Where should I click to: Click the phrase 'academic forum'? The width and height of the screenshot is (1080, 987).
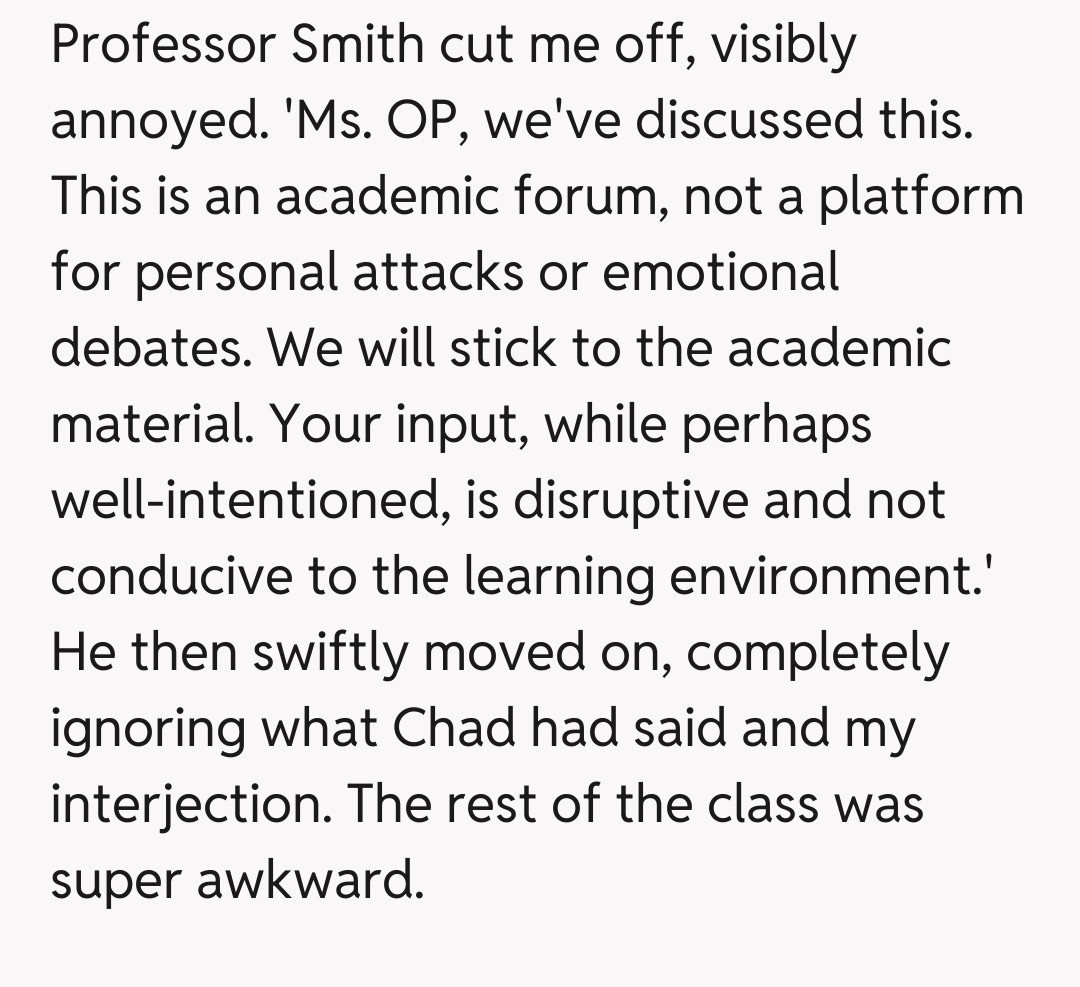pyautogui.click(x=470, y=196)
